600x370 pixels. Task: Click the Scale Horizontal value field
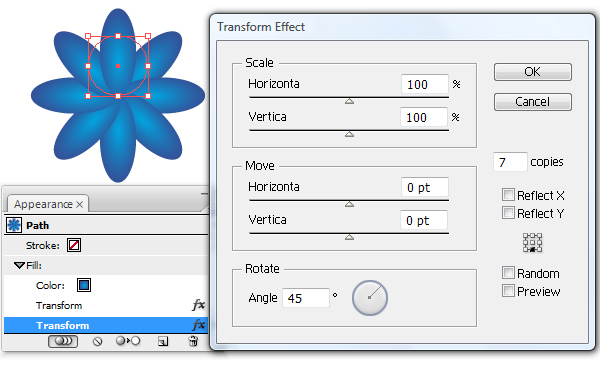pos(425,84)
